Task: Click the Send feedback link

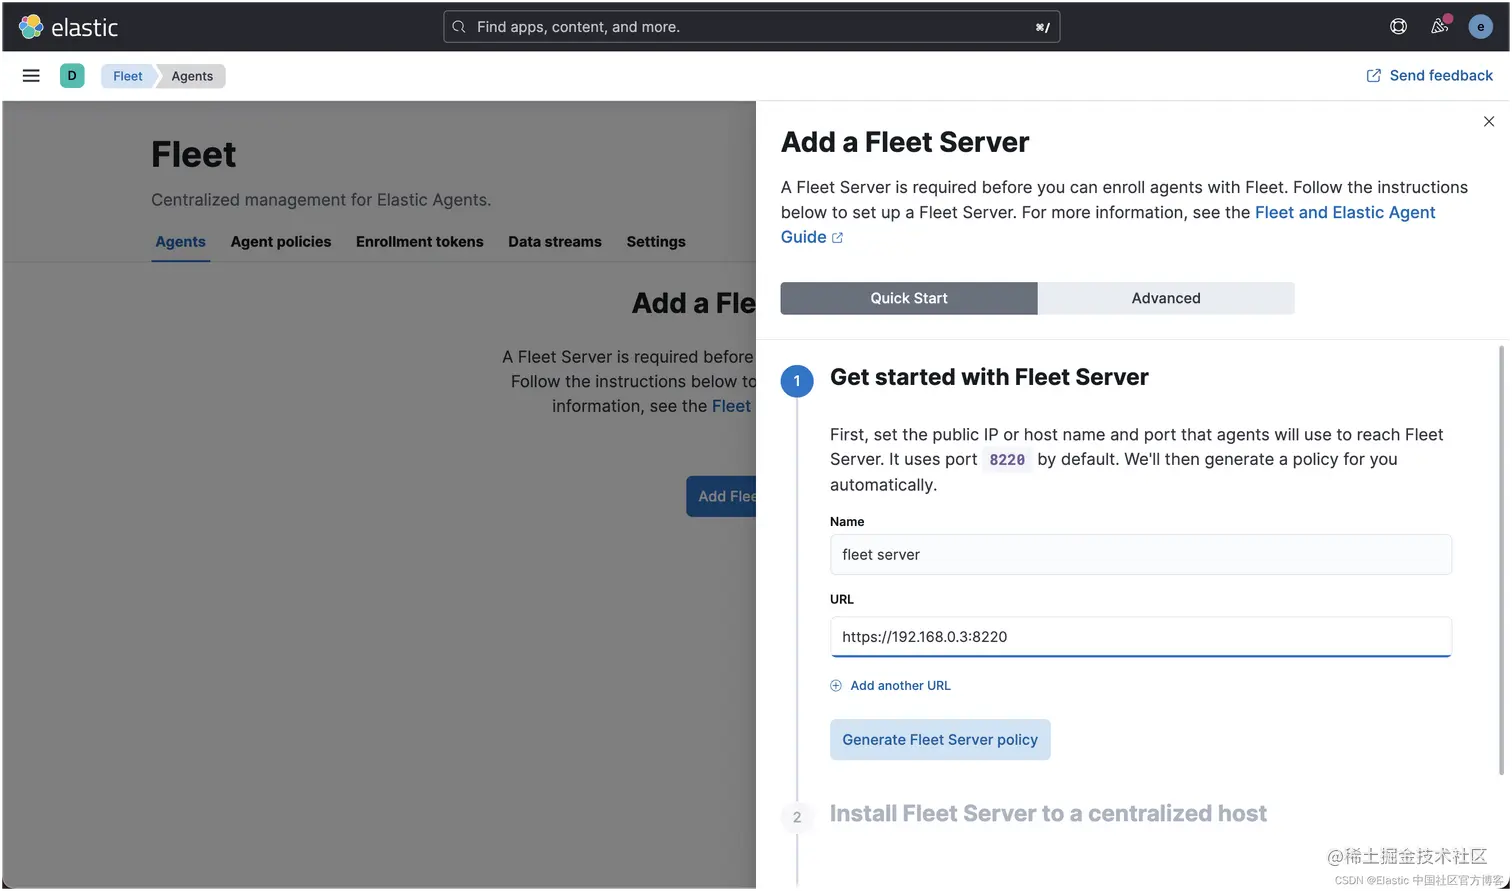Action: [1429, 76]
